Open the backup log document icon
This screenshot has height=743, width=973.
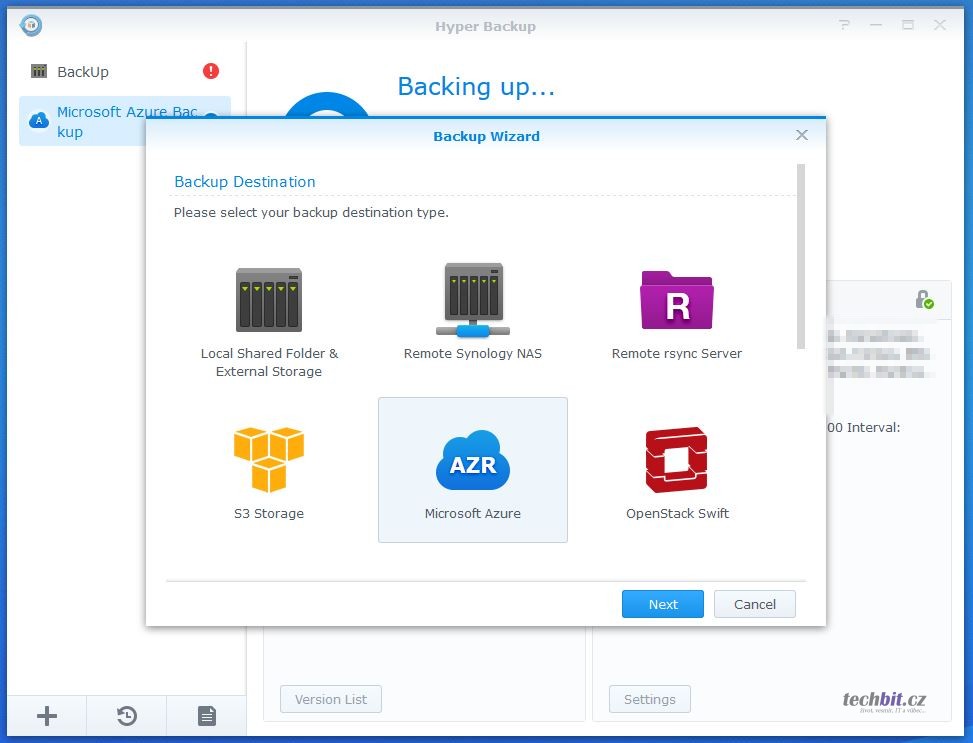pyautogui.click(x=206, y=716)
